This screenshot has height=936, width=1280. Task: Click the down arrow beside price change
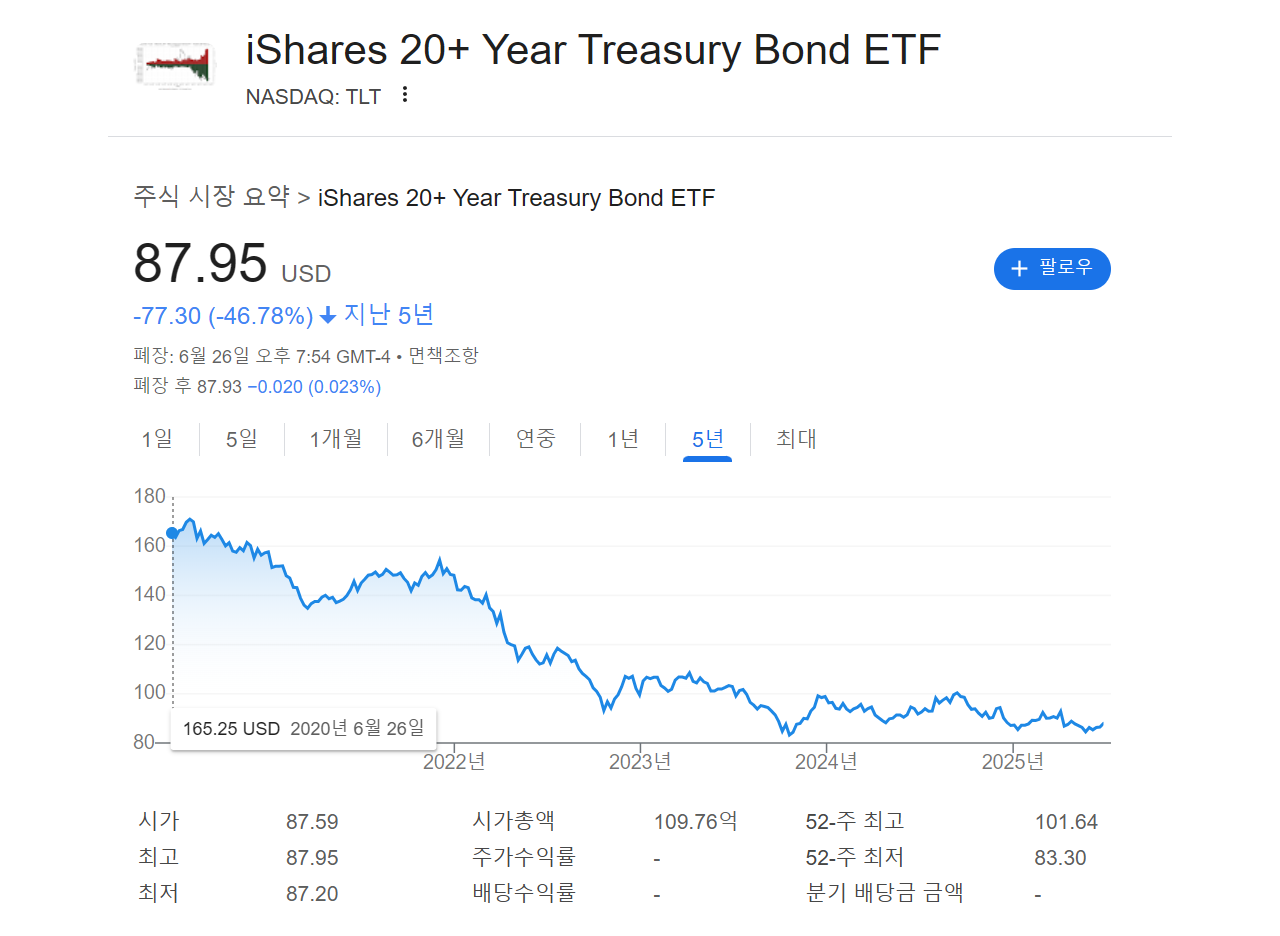328,317
